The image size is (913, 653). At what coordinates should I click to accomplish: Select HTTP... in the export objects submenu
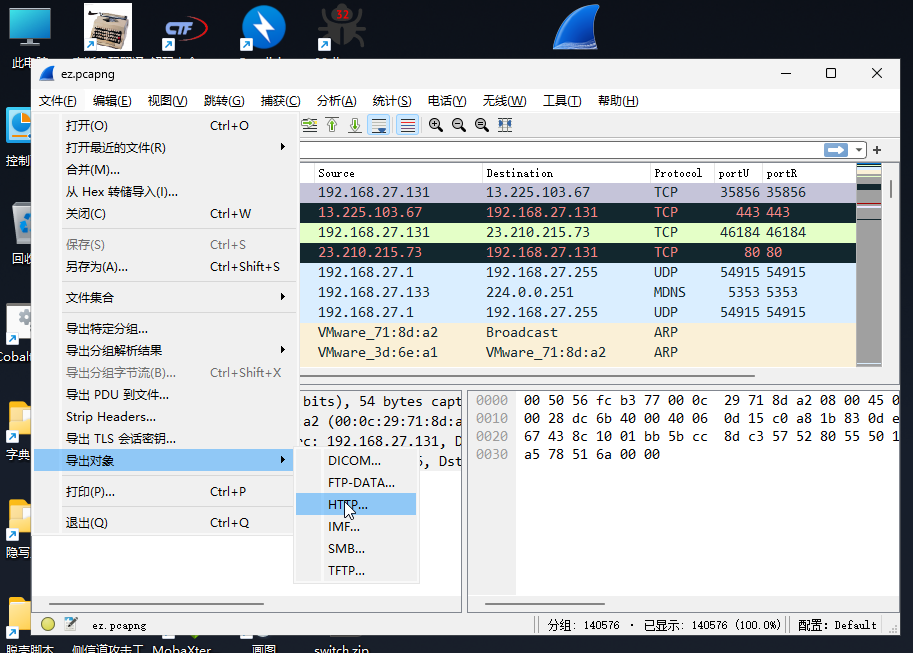click(x=356, y=504)
